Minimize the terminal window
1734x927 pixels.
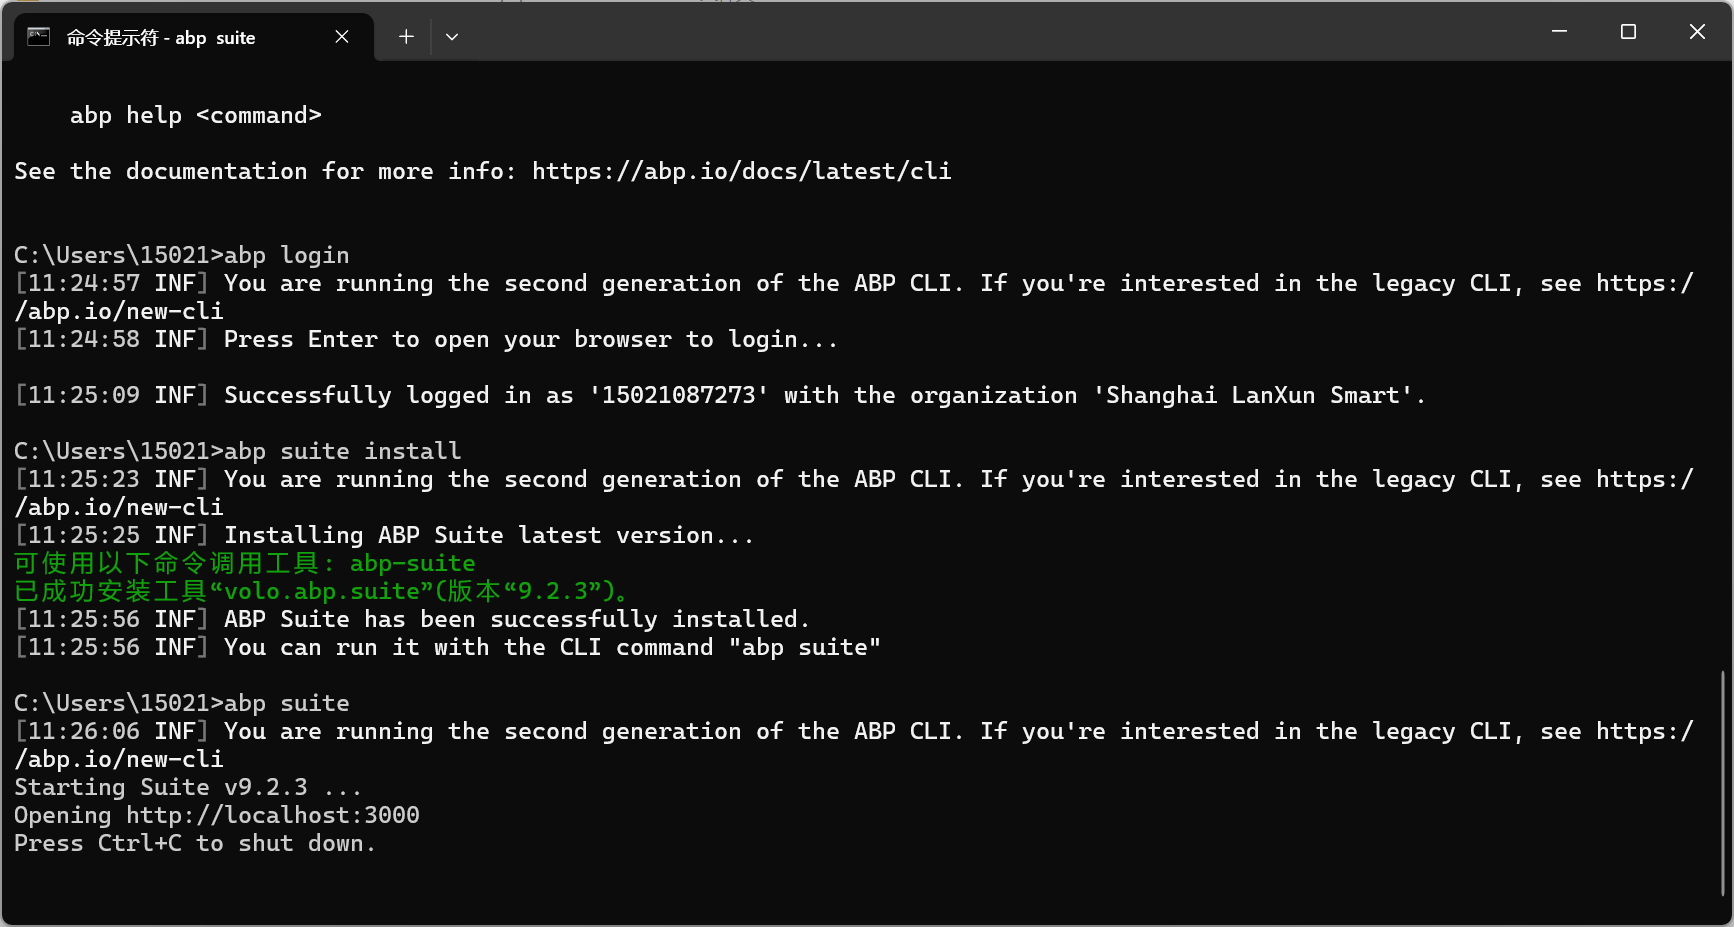click(1559, 32)
